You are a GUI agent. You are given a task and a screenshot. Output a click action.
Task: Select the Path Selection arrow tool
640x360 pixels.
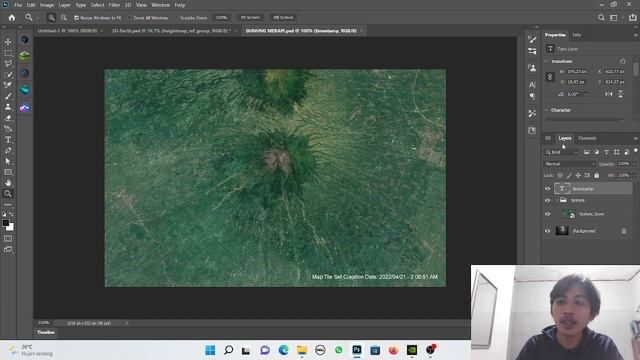pos(8,161)
